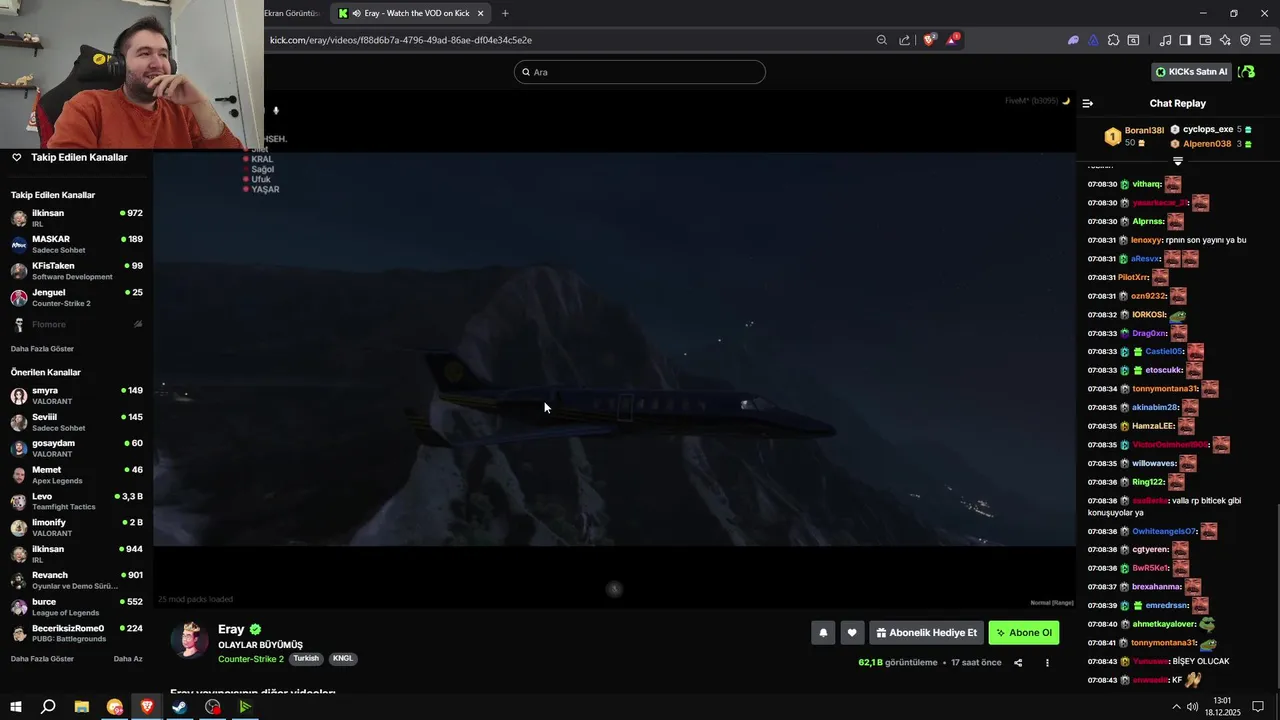This screenshot has width=1280, height=720.
Task: Open the Brave Shields icon in the address bar
Action: pyautogui.click(x=929, y=40)
